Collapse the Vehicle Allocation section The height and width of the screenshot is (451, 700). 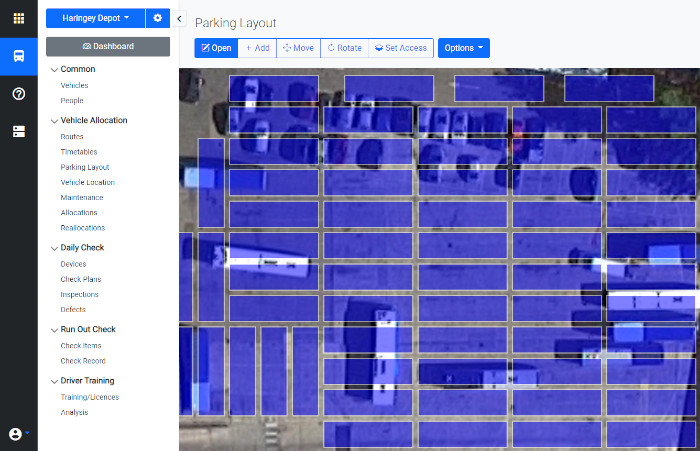coord(89,120)
